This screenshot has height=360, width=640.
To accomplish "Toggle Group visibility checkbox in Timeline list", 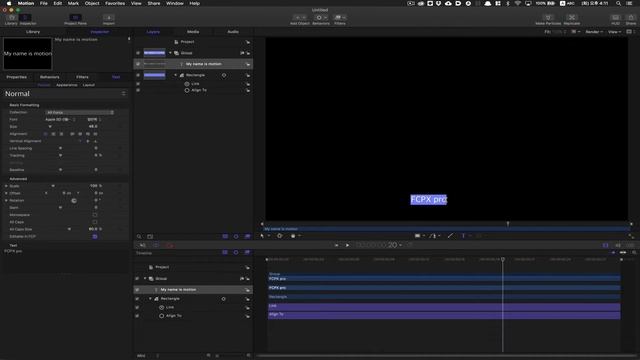I will click(x=137, y=279).
